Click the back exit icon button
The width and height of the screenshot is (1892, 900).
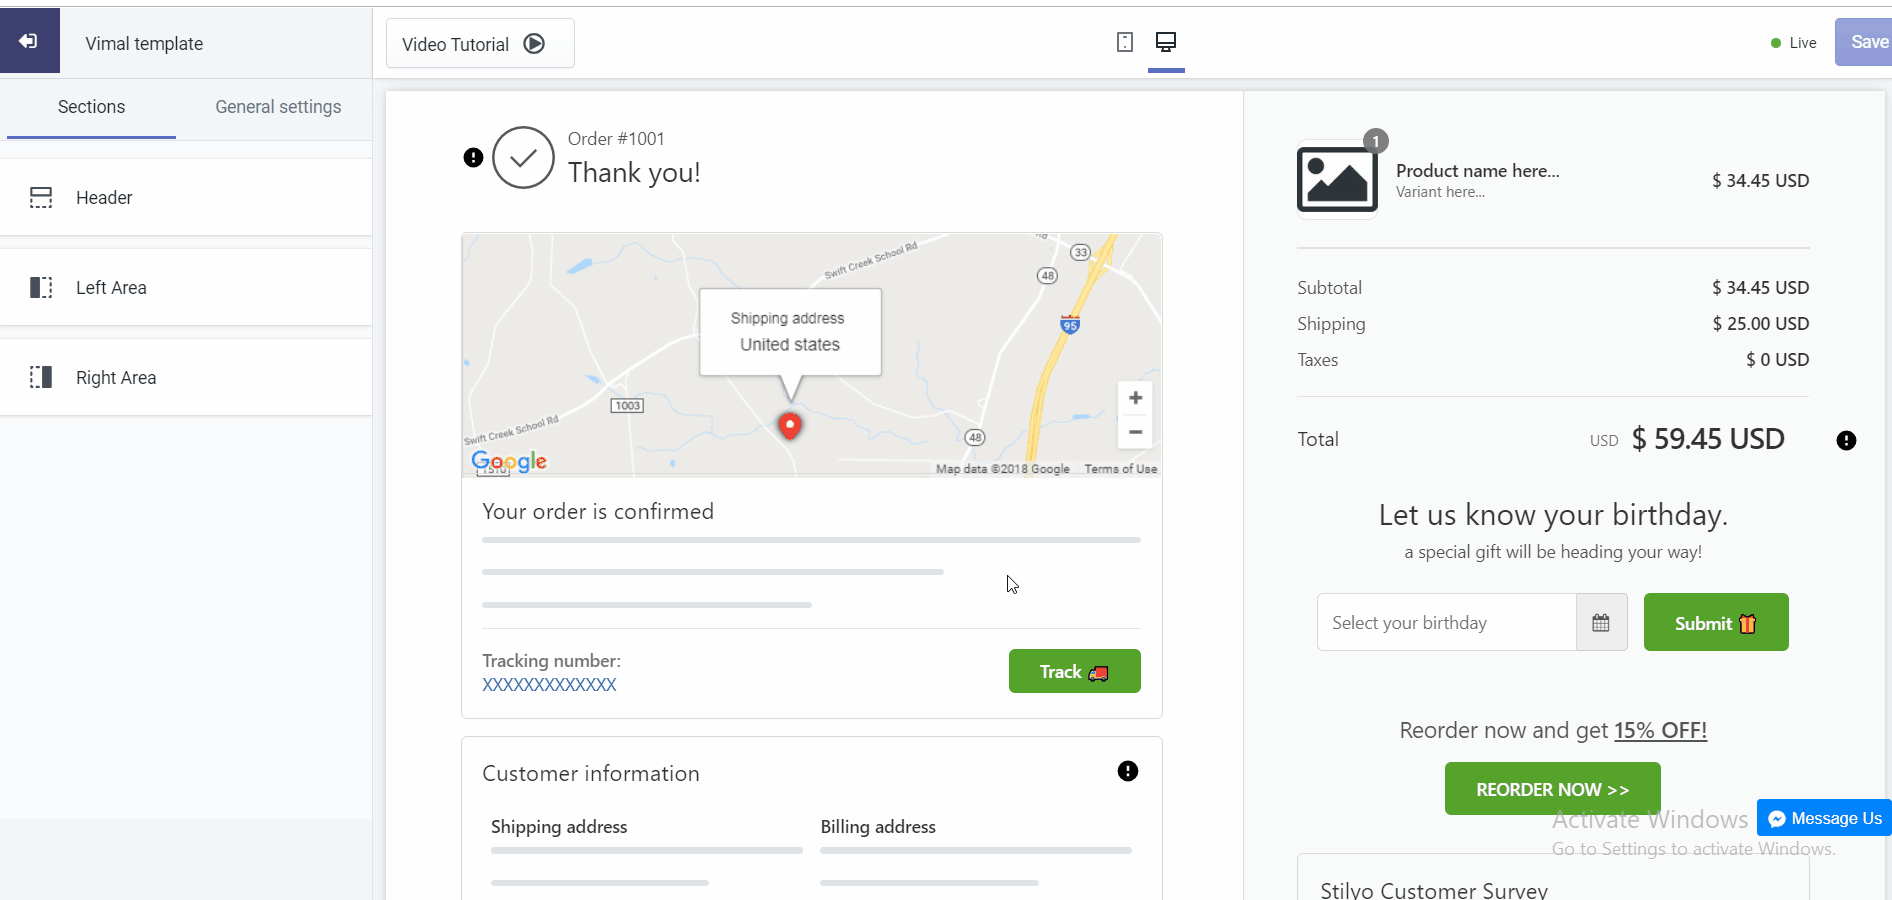29,41
